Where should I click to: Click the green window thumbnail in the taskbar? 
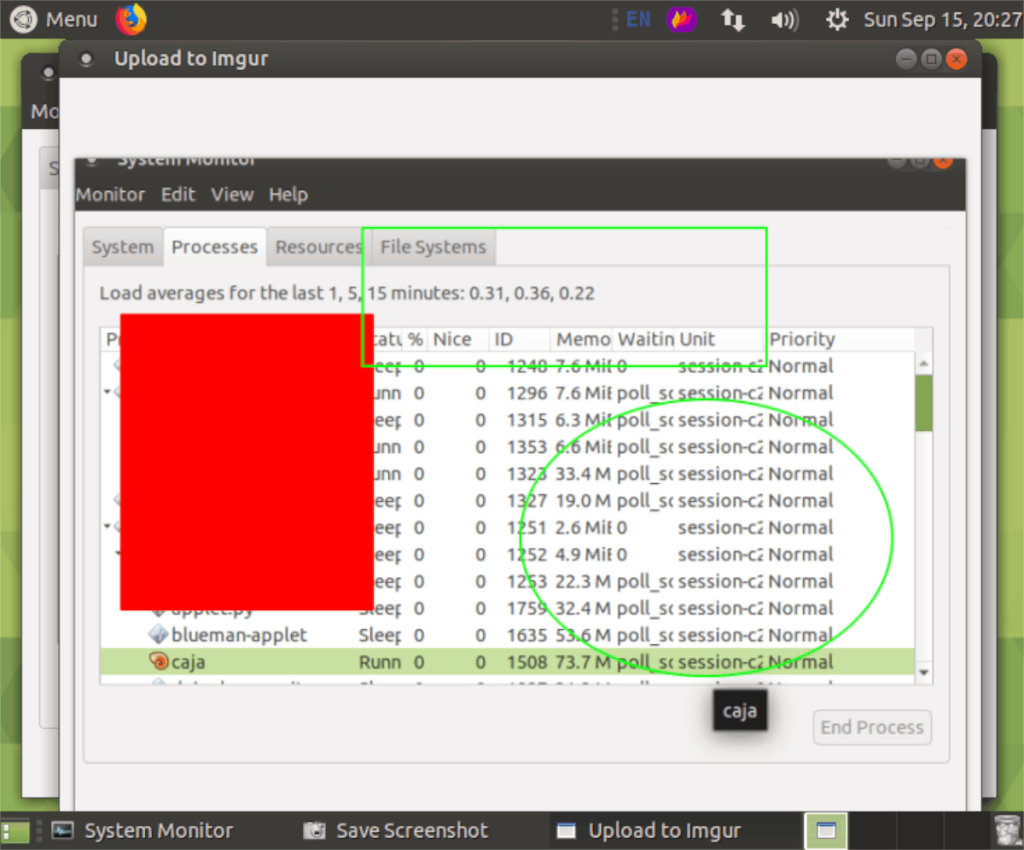pos(825,830)
